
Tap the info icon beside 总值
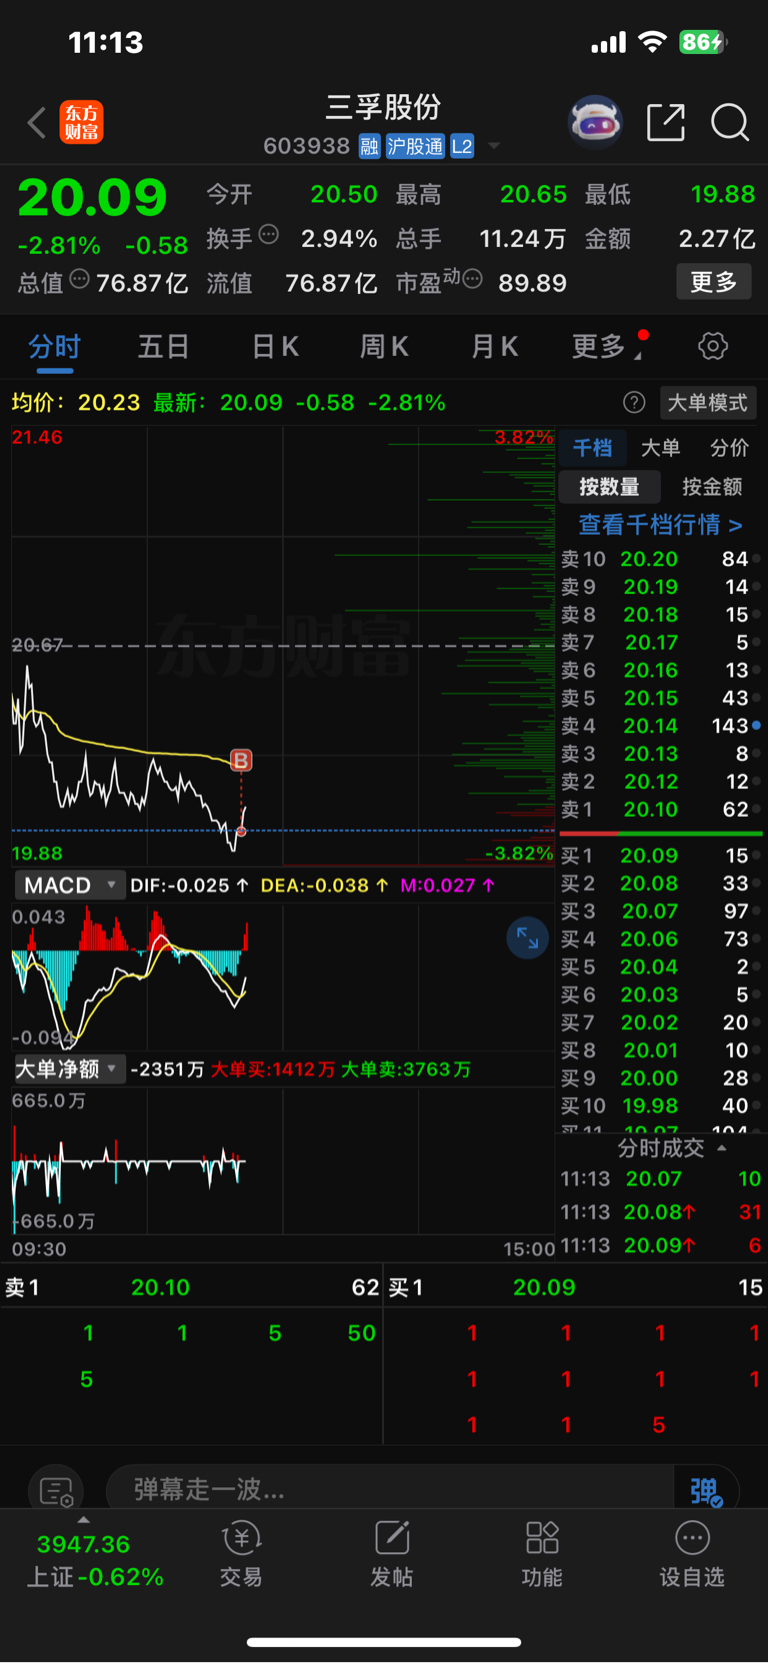pos(79,279)
